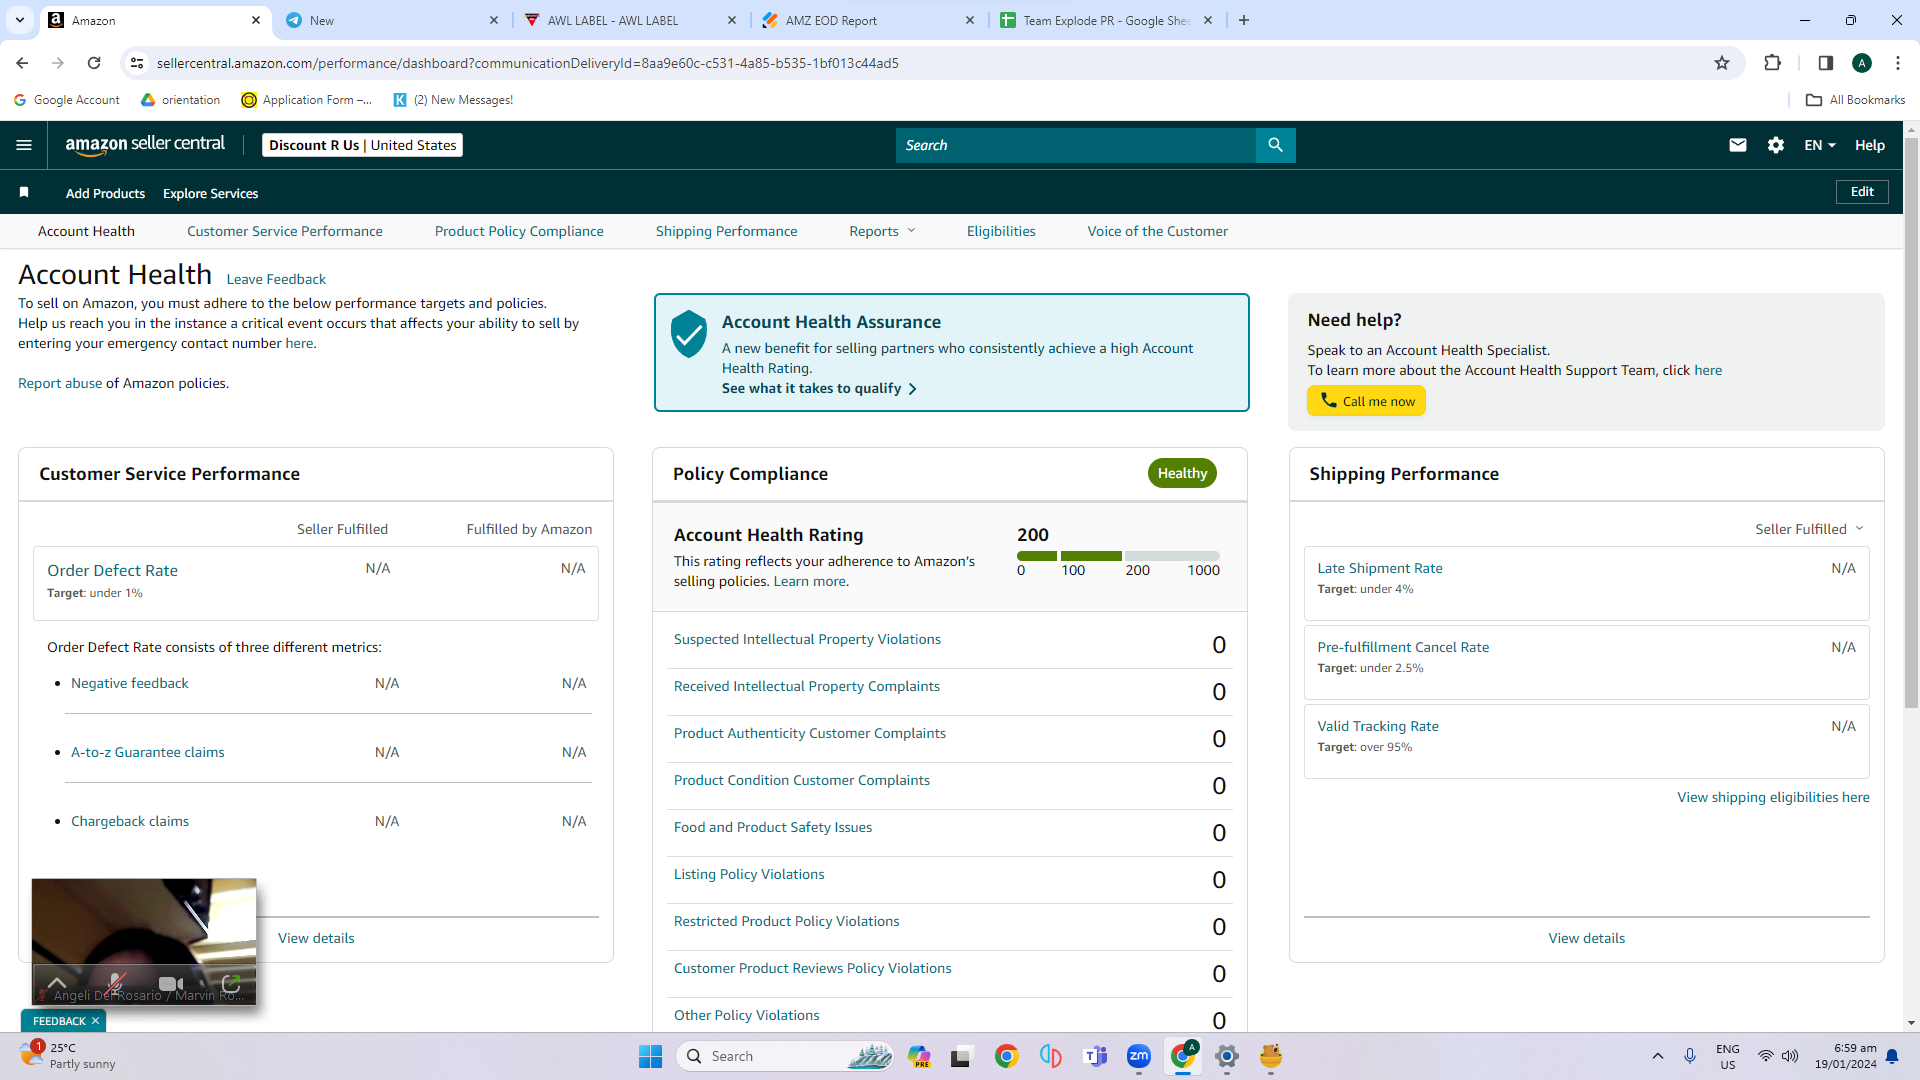The width and height of the screenshot is (1920, 1080).
Task: Go to Customer Service Performance tab
Action: 284,231
